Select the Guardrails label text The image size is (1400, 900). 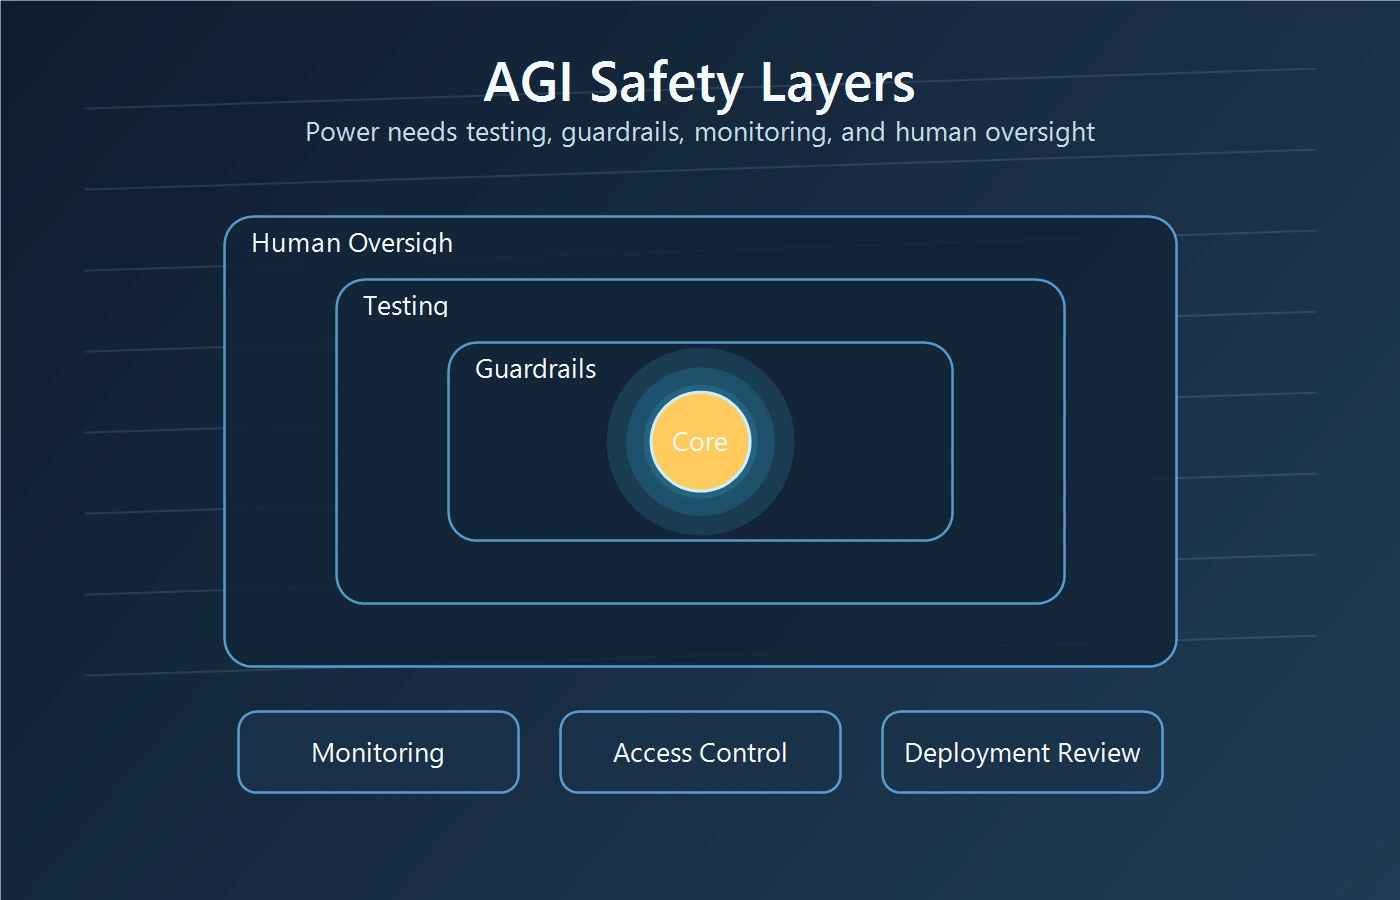click(x=535, y=368)
